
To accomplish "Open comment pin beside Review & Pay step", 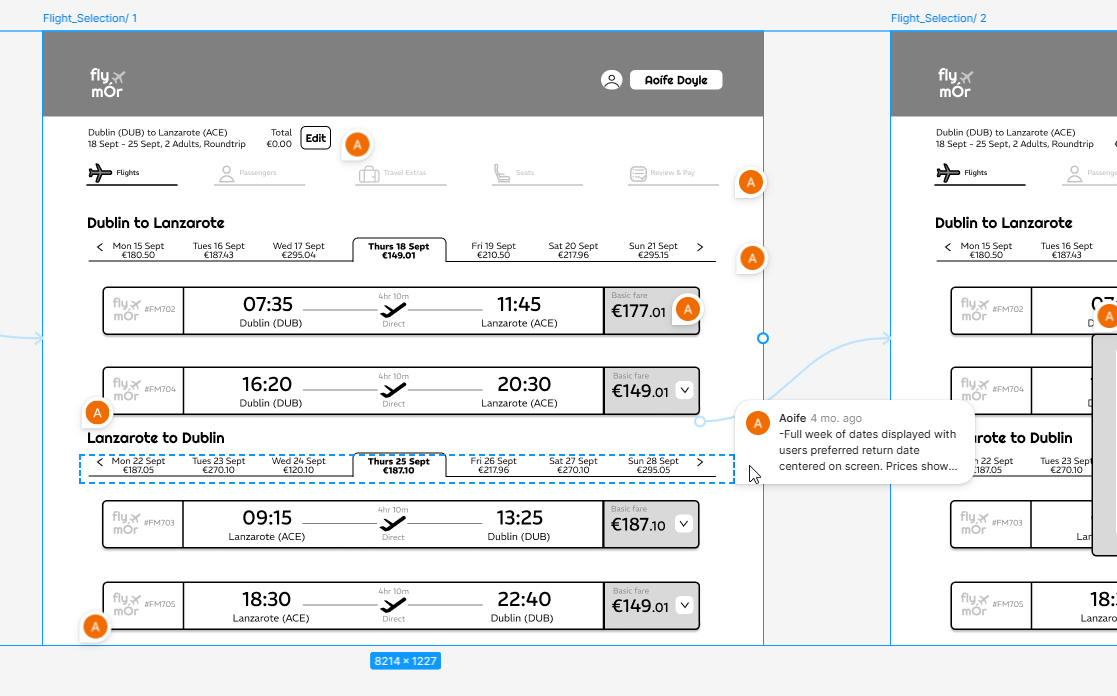I will (751, 182).
